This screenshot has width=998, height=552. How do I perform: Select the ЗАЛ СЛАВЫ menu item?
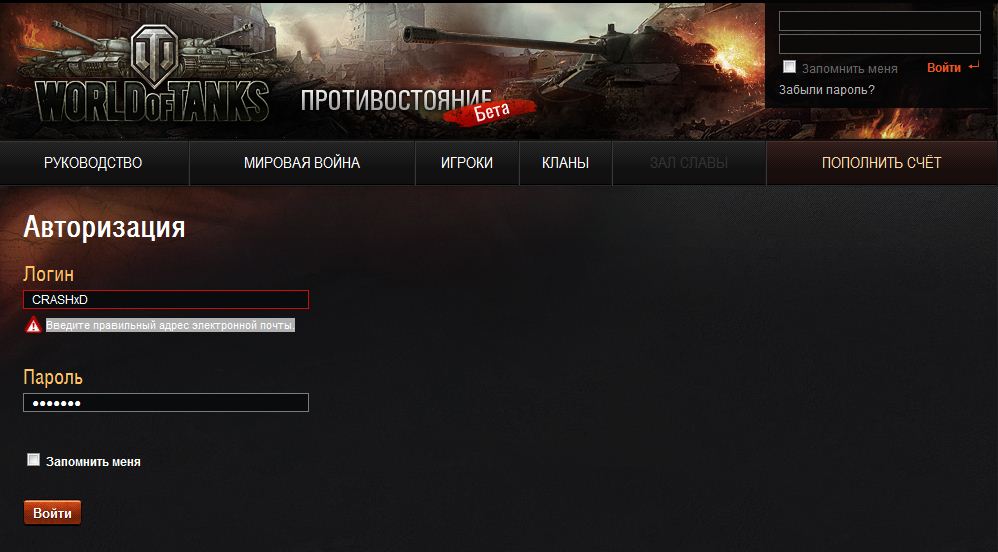coord(689,163)
